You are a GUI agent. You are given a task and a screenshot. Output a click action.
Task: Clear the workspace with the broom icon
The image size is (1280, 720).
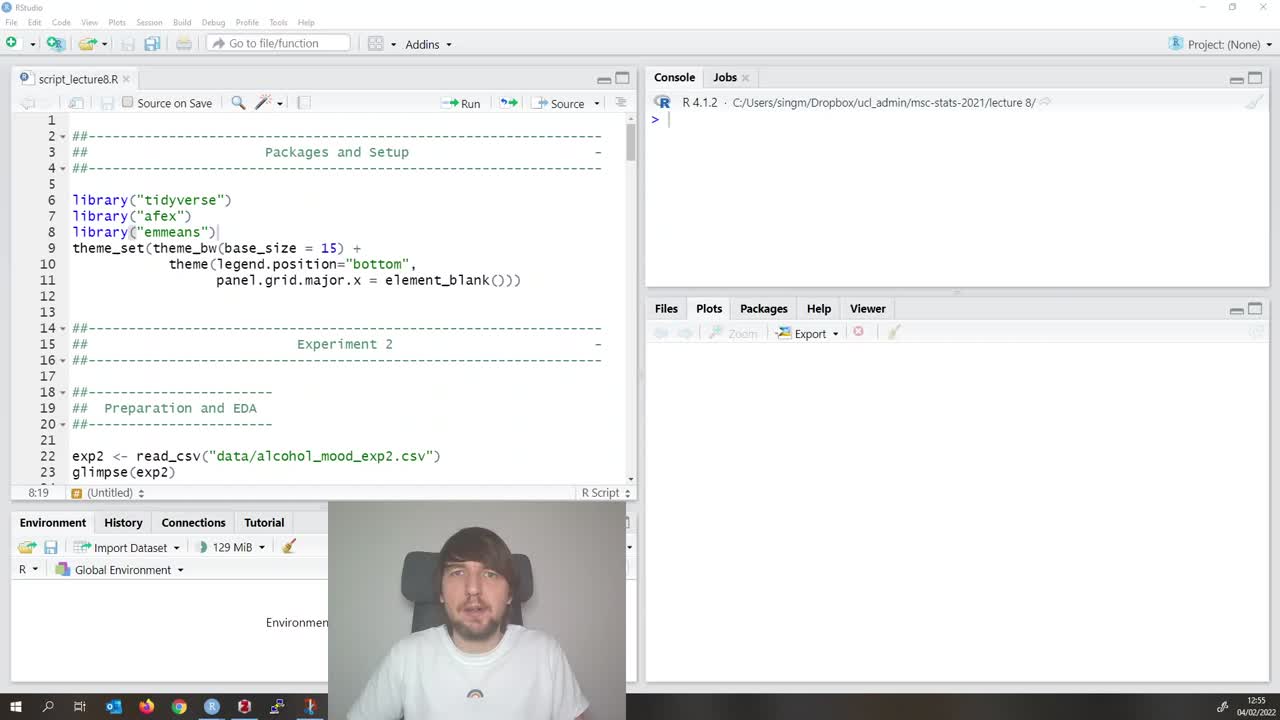[x=288, y=547]
